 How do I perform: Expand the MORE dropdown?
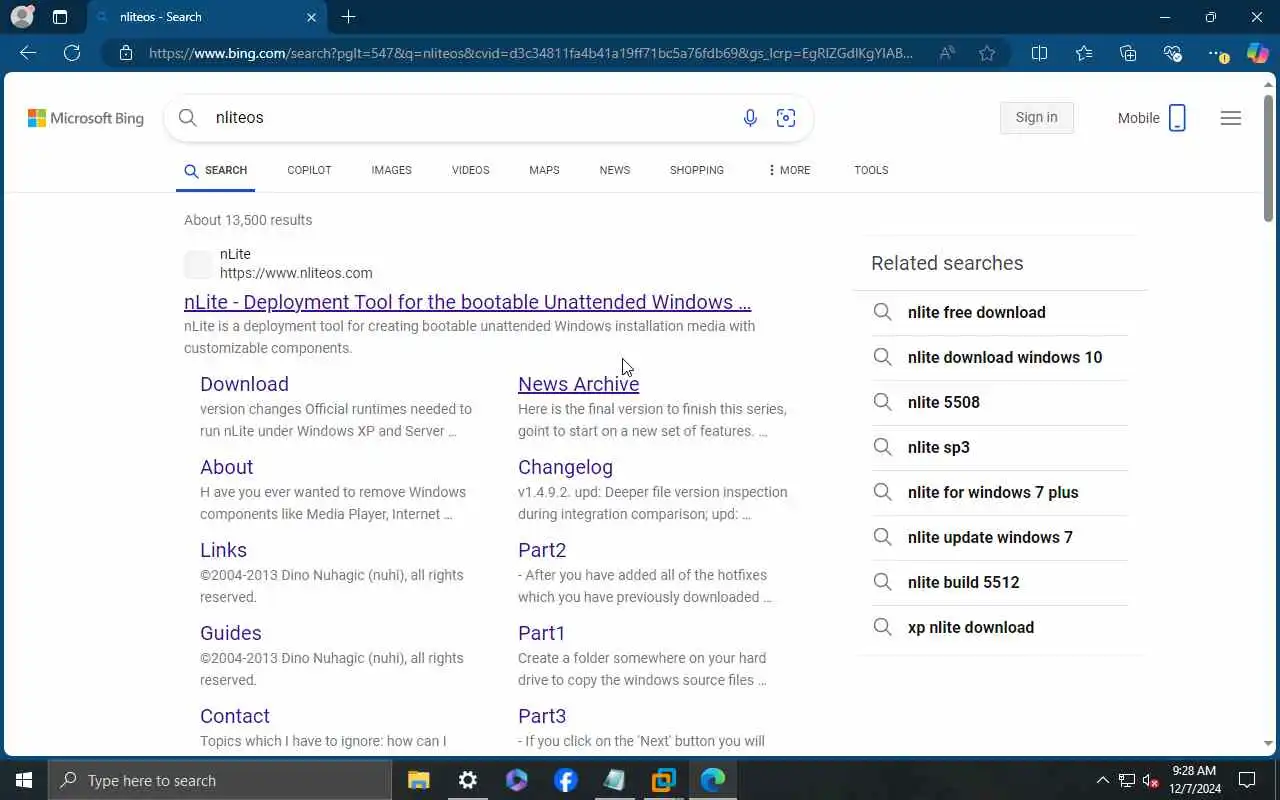(x=789, y=170)
